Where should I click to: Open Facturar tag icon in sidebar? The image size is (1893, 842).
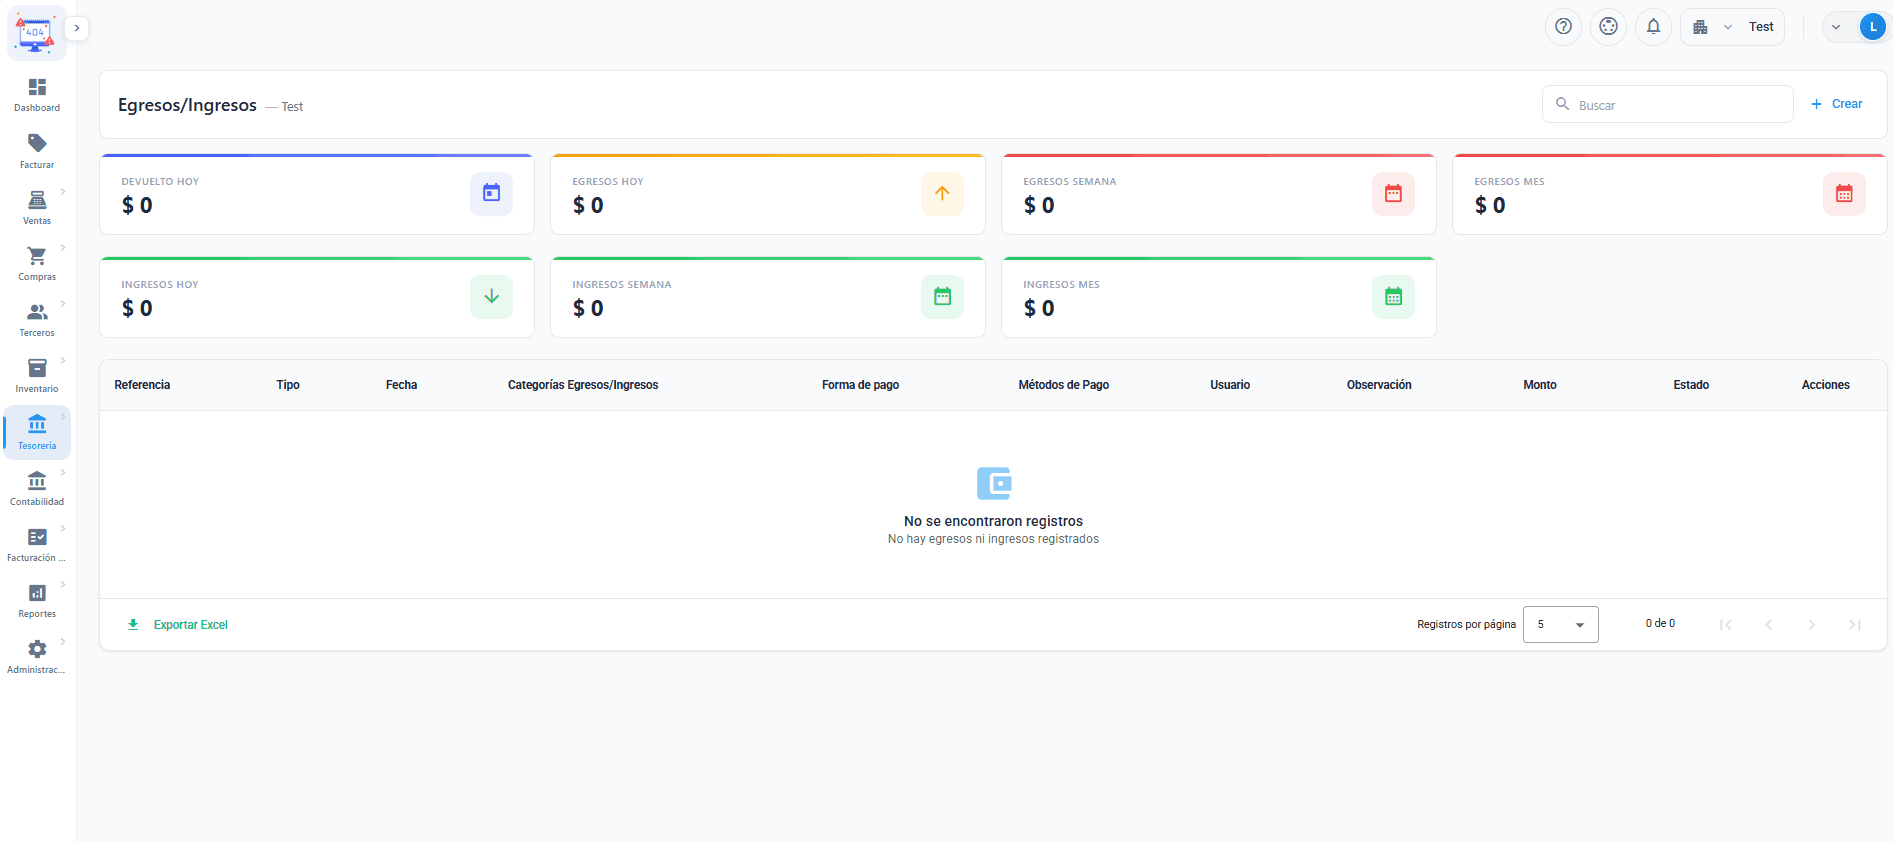click(x=37, y=144)
